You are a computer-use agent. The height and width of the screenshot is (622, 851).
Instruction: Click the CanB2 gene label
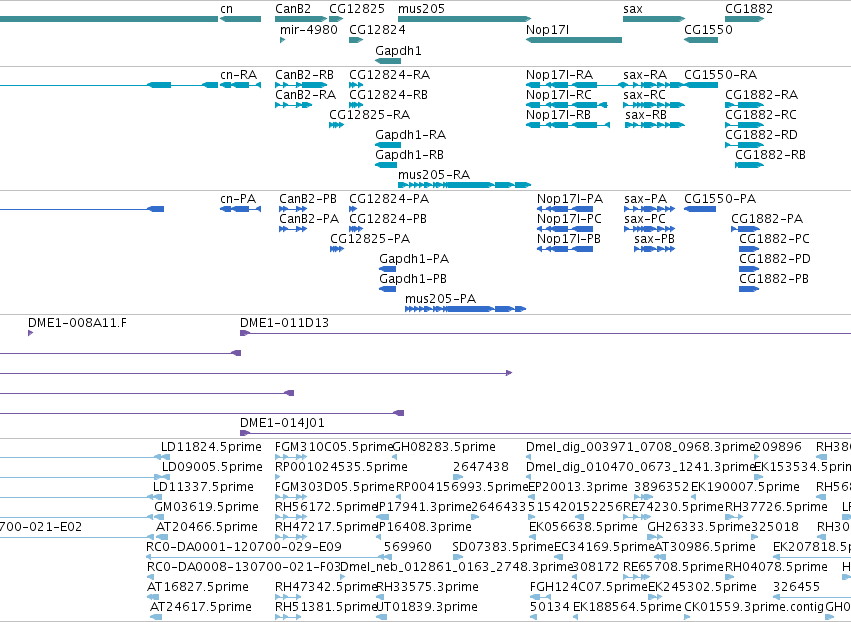point(293,9)
